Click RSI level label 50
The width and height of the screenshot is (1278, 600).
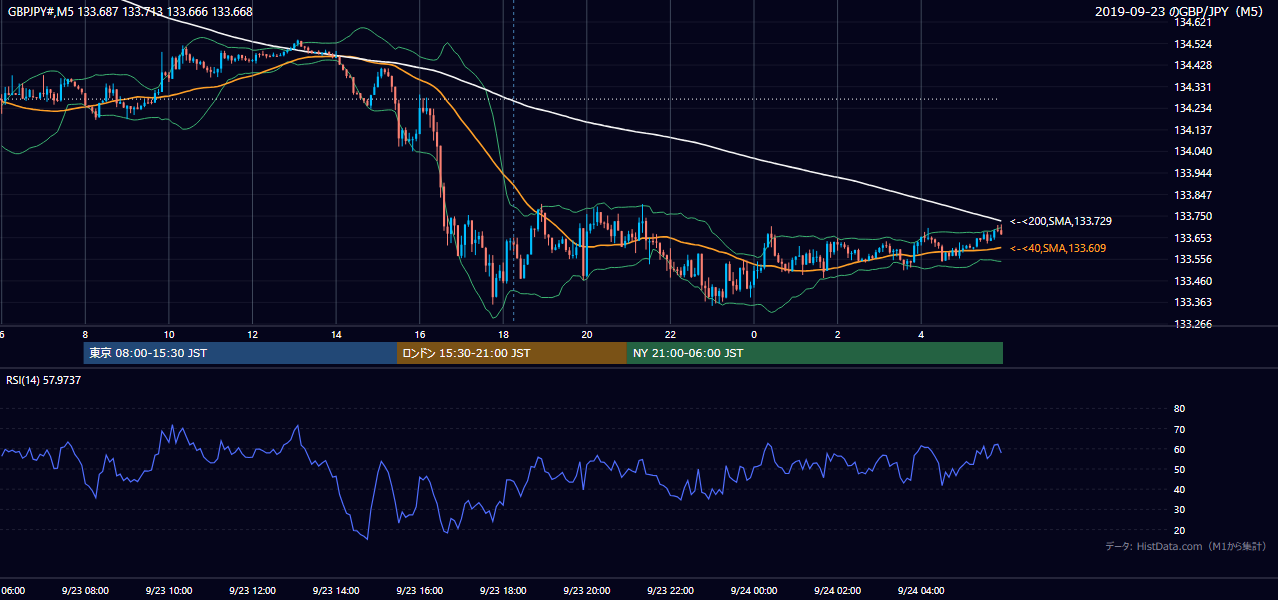click(x=1179, y=469)
